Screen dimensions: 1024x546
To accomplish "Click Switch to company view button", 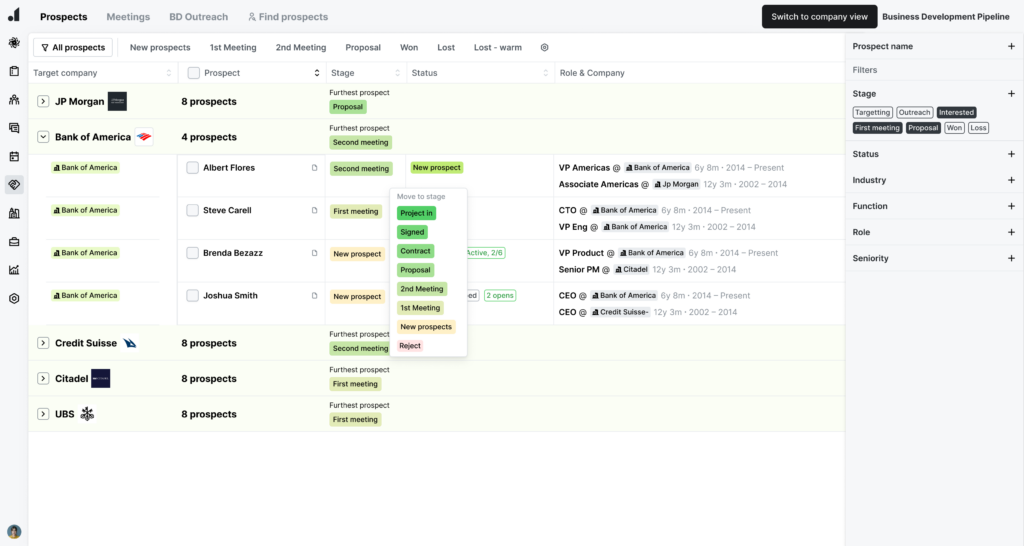I will (820, 17).
